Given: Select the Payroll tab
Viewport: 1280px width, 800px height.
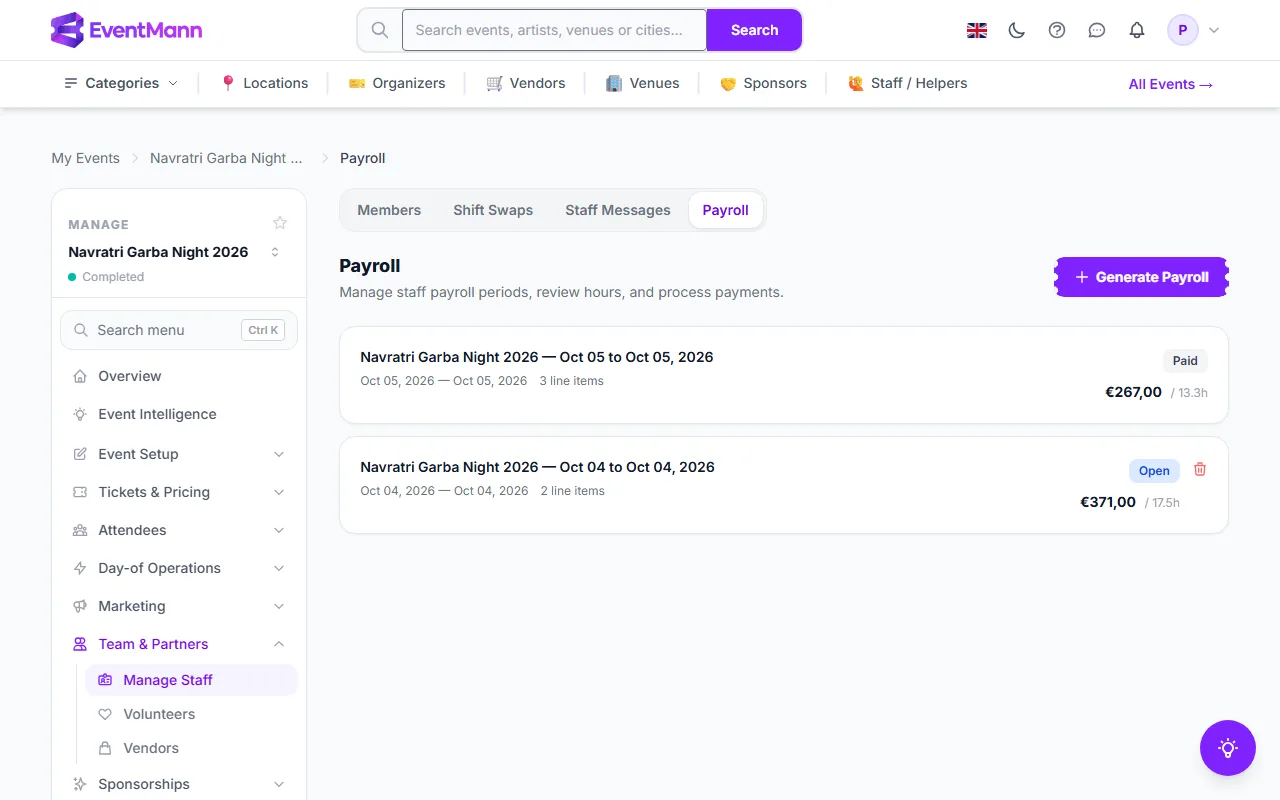Looking at the screenshot, I should (726, 210).
